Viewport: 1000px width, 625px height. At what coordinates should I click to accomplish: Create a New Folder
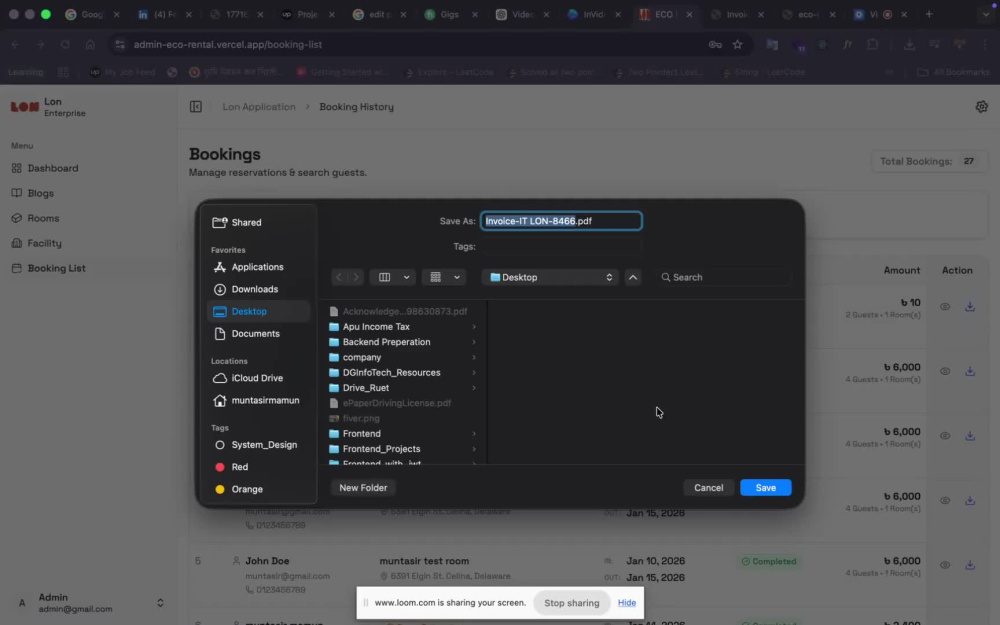363,487
